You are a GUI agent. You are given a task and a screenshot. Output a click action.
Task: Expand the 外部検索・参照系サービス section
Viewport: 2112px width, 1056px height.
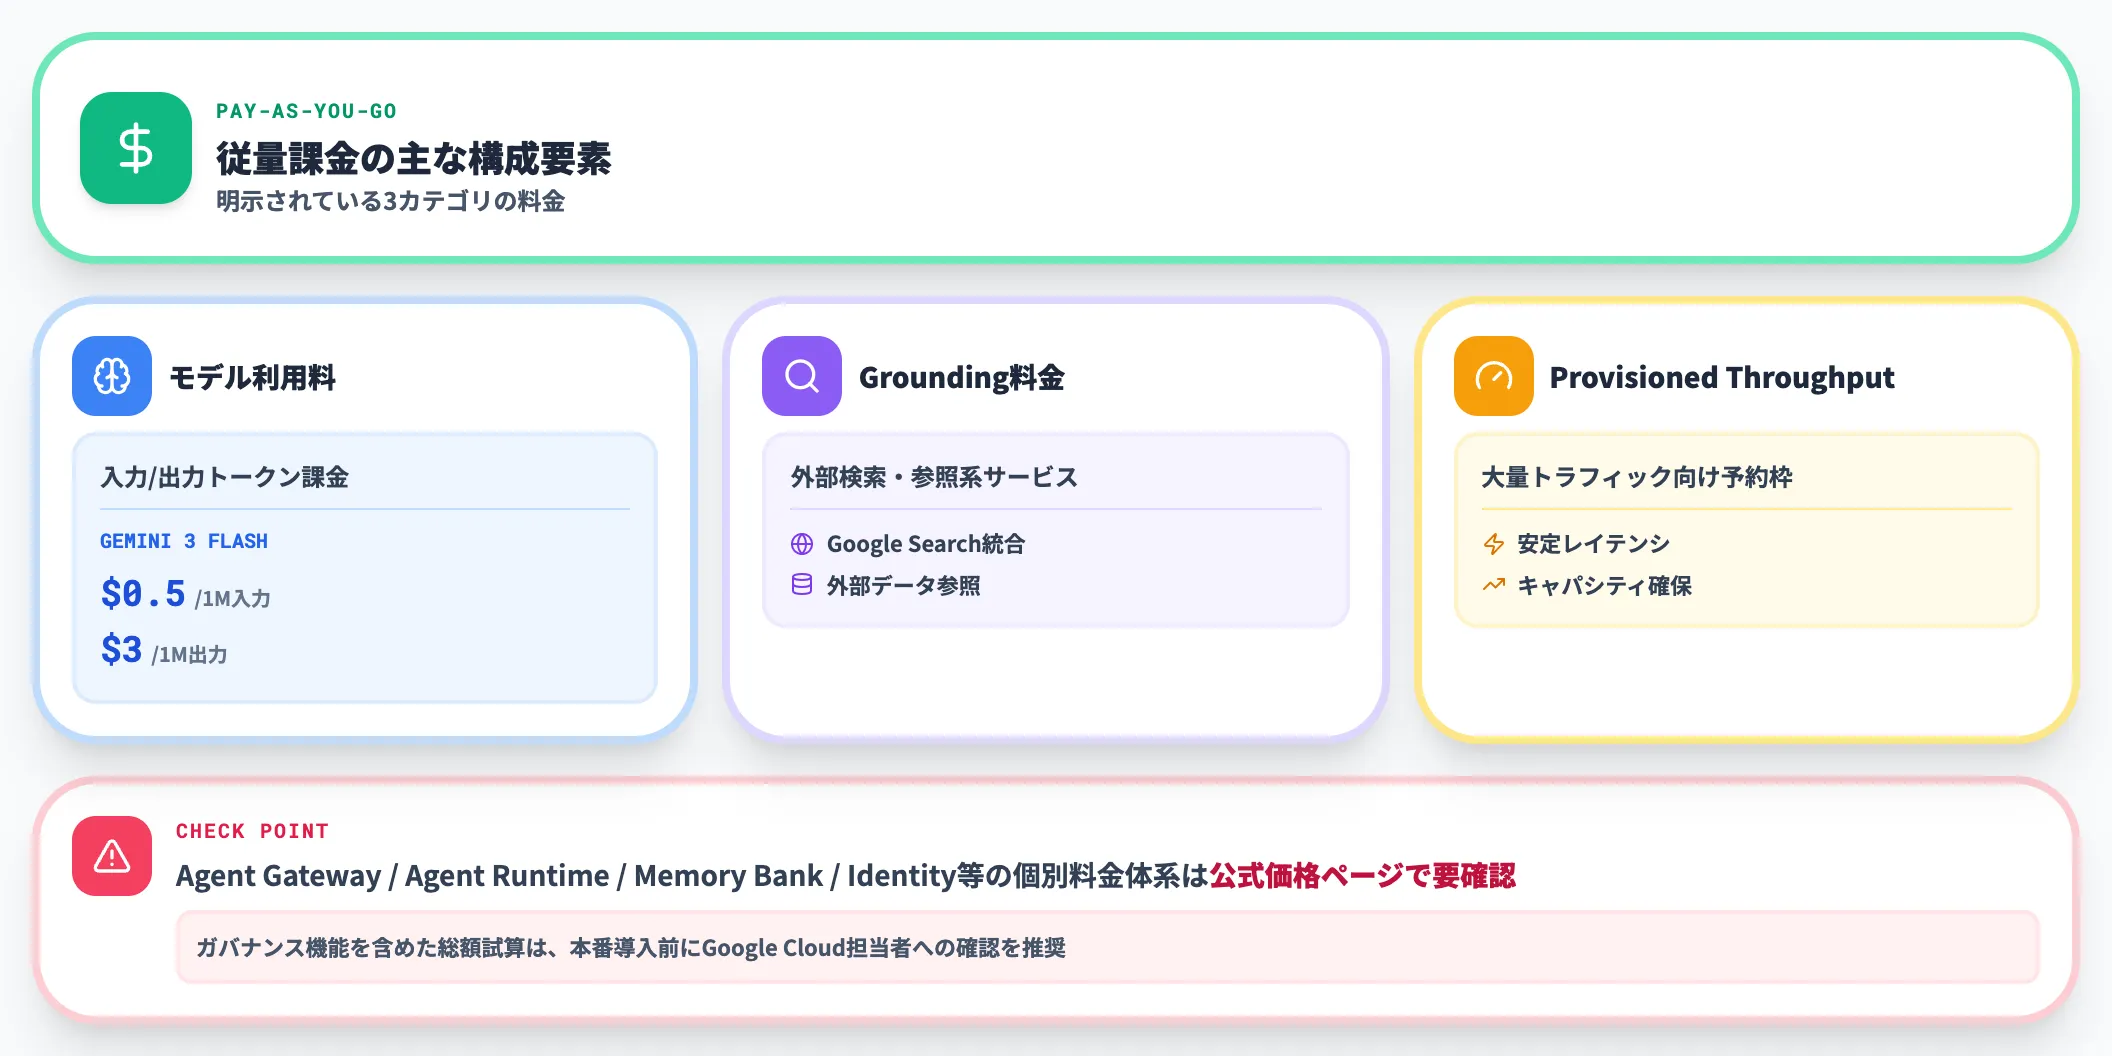click(x=933, y=478)
